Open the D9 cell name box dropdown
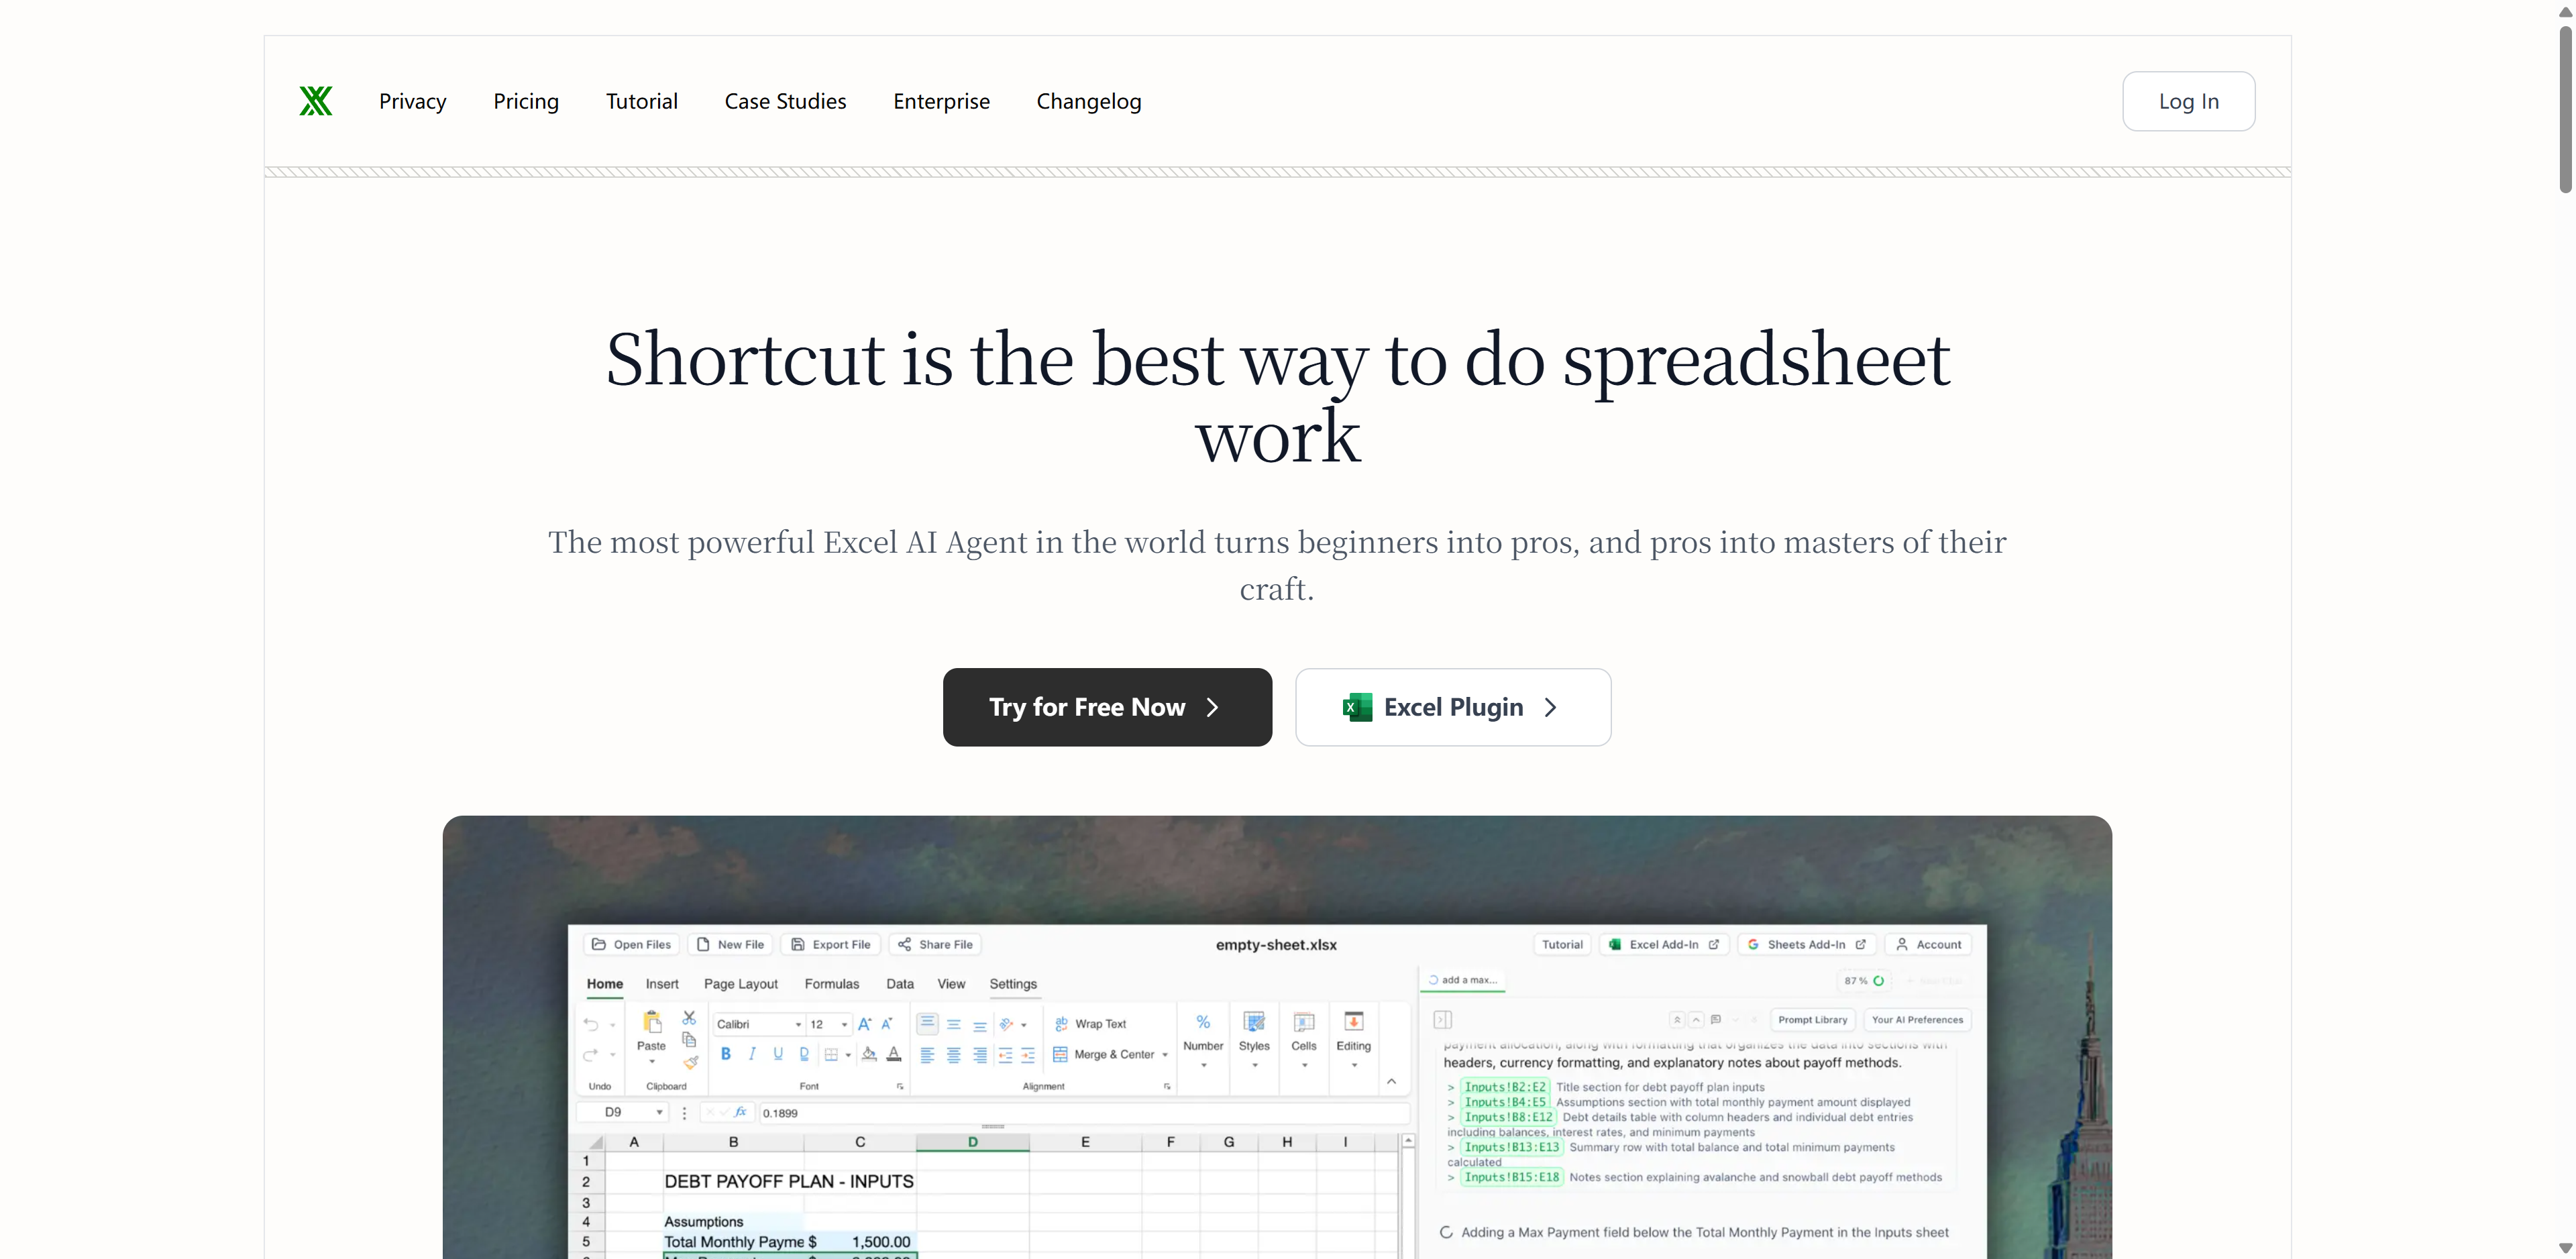 [x=659, y=1112]
